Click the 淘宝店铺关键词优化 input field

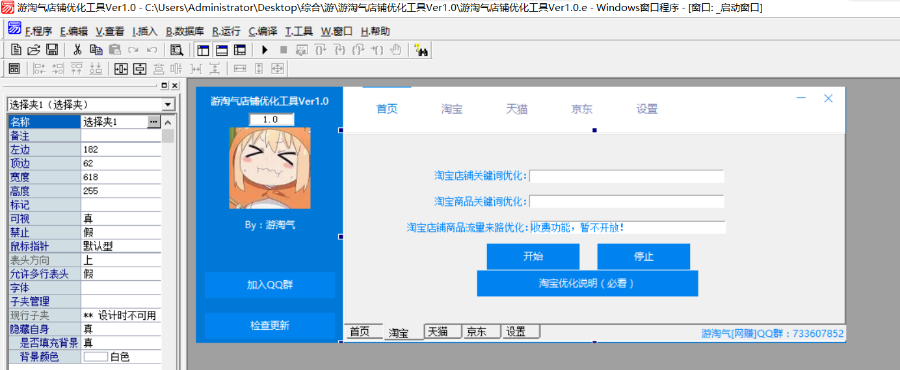point(627,176)
